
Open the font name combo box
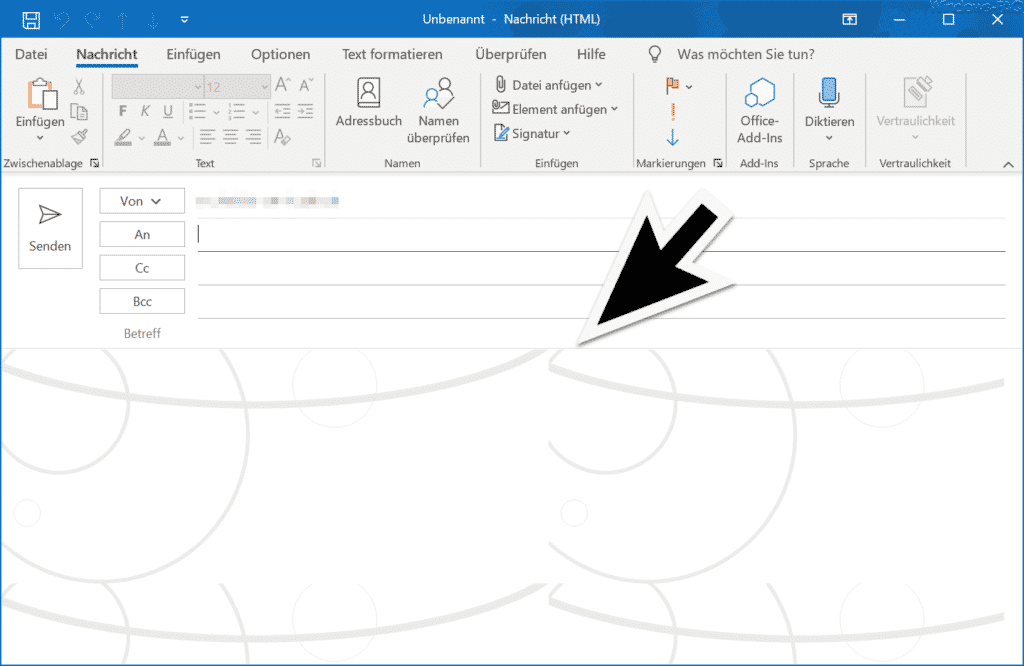(x=157, y=86)
